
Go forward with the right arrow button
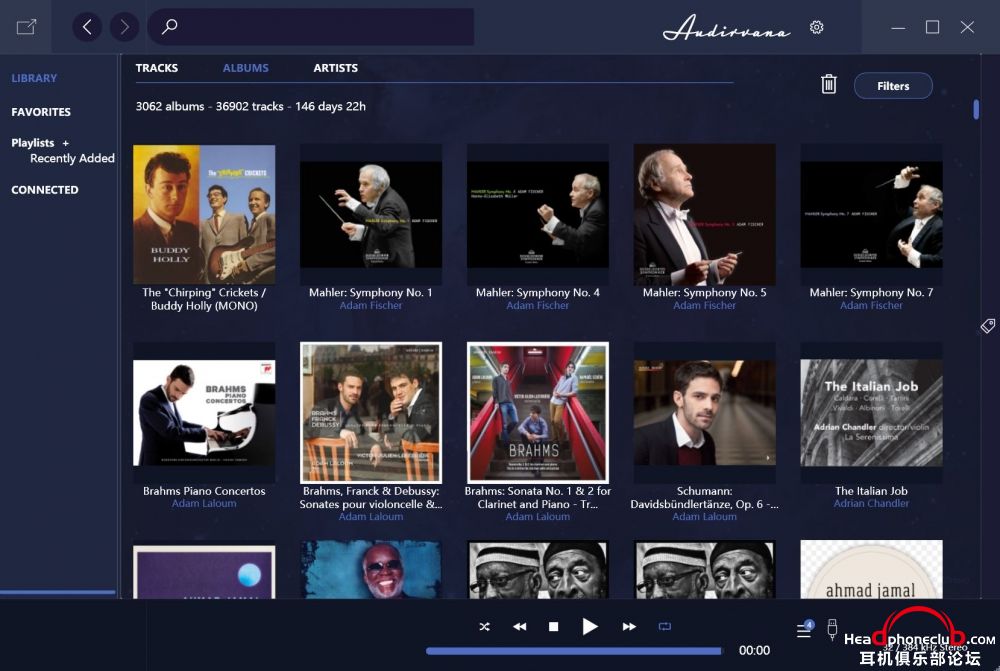click(x=124, y=27)
